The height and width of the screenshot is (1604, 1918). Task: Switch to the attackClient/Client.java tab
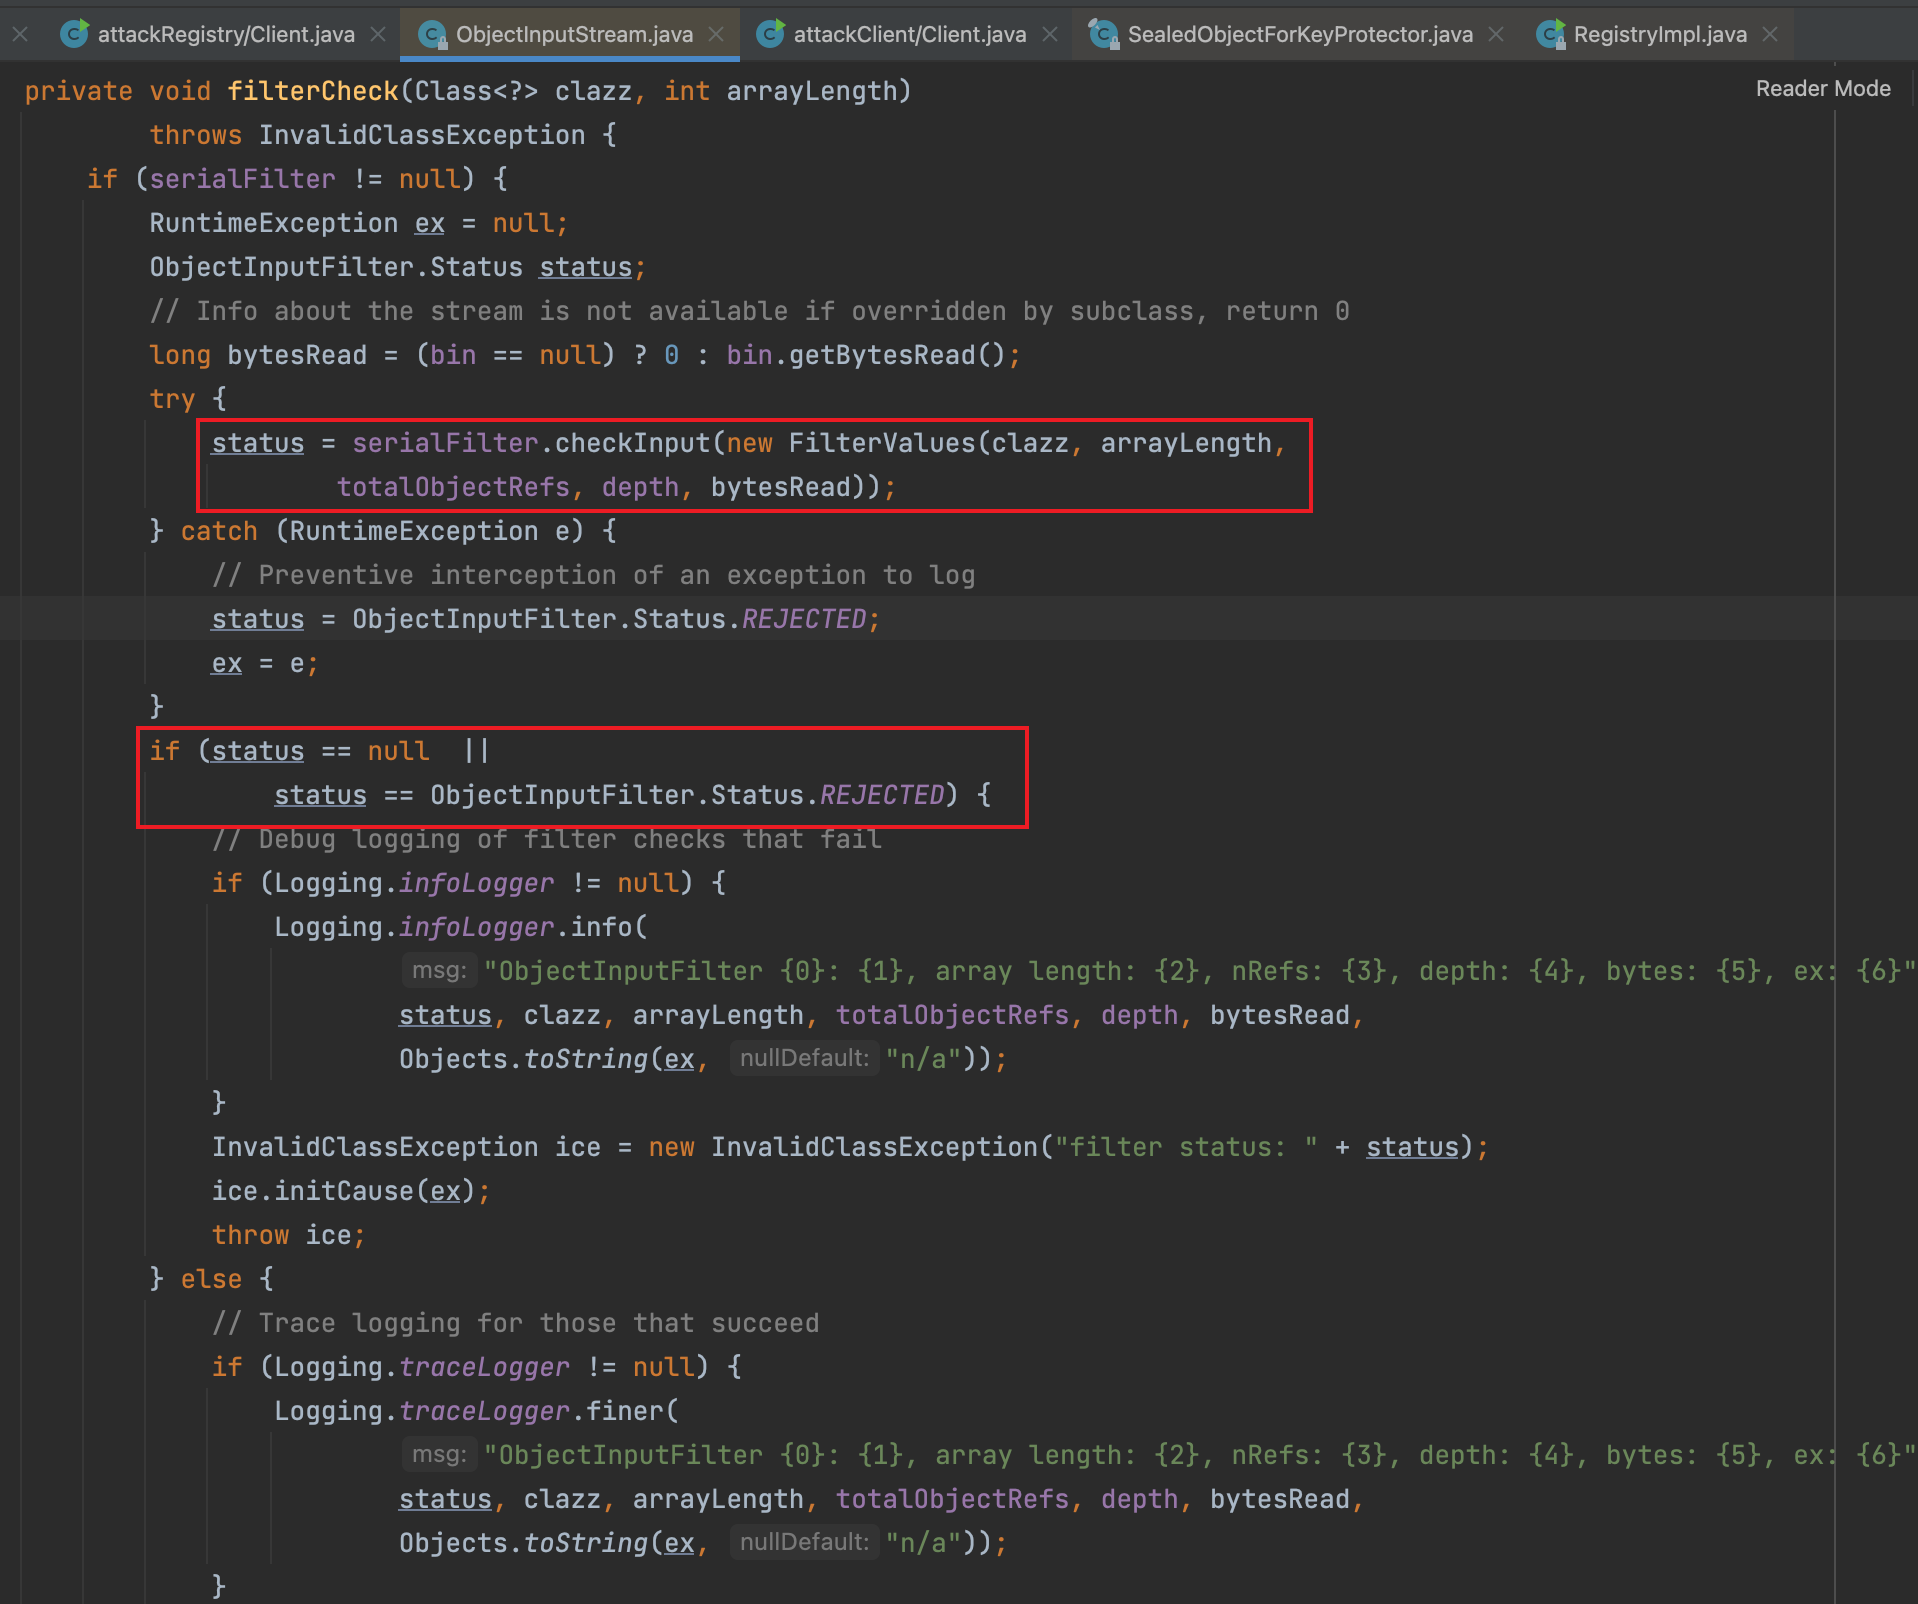(x=908, y=33)
